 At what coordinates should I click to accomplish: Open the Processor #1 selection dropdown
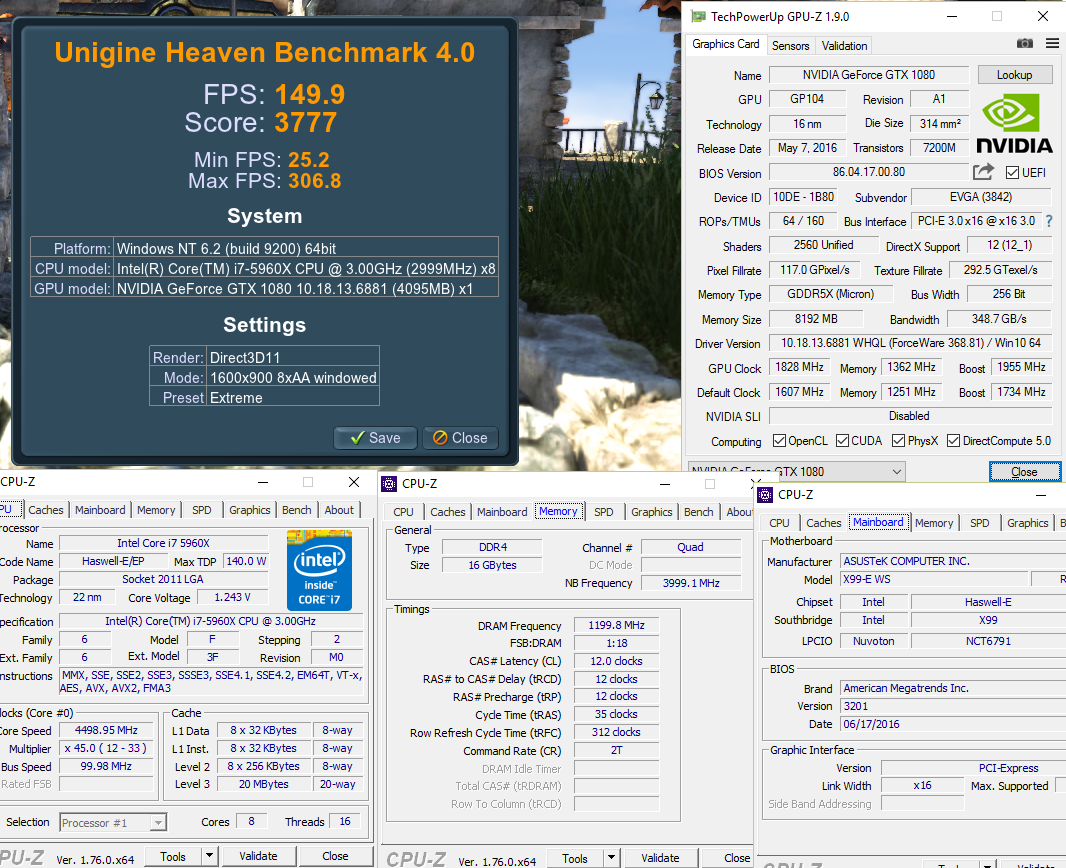click(x=113, y=822)
